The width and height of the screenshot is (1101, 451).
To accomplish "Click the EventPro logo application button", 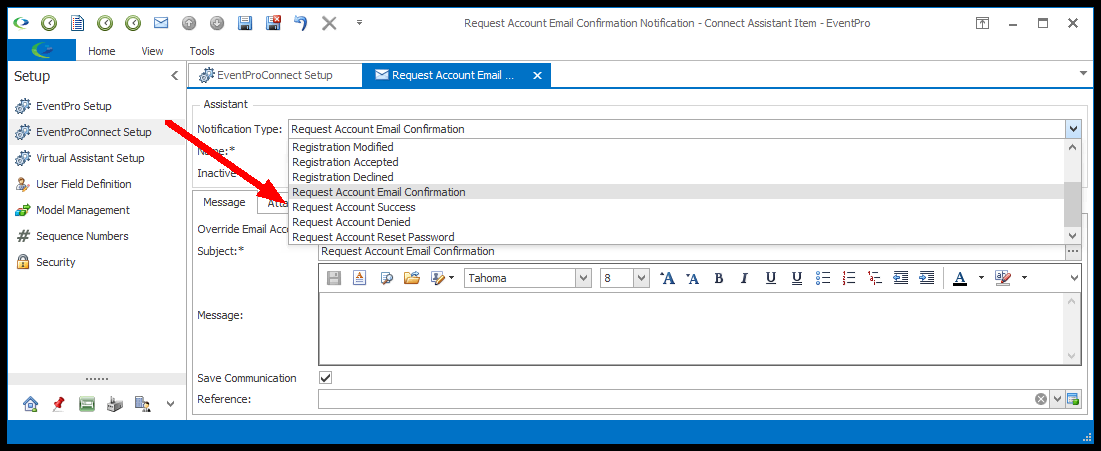I will click(x=42, y=51).
